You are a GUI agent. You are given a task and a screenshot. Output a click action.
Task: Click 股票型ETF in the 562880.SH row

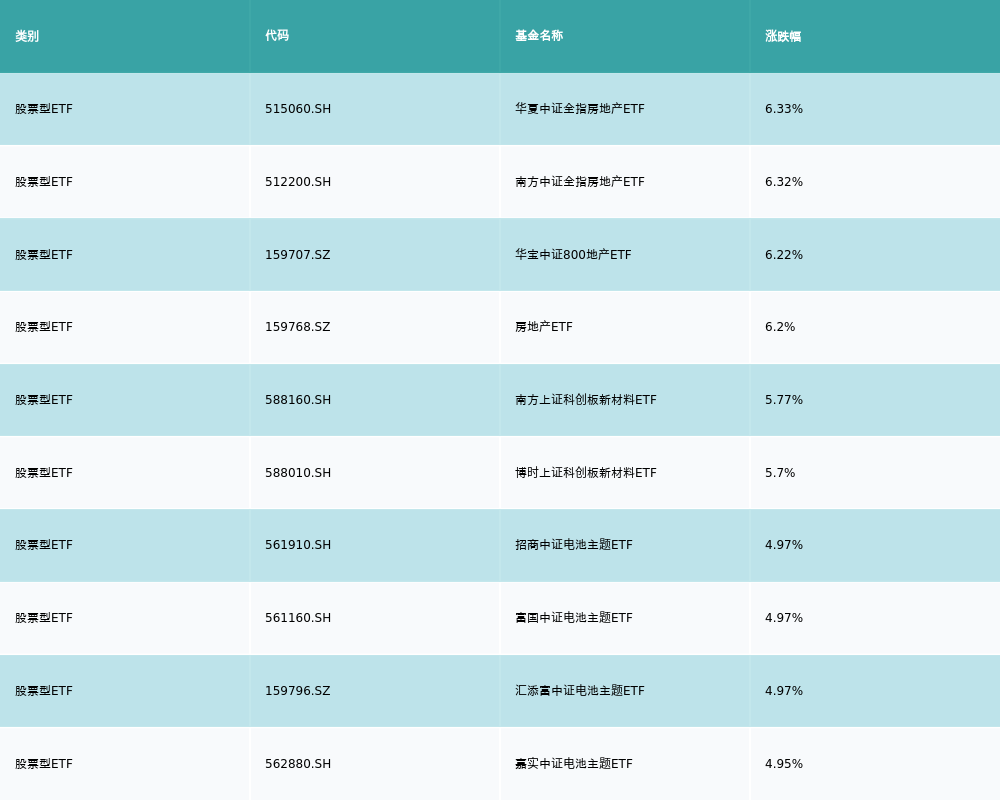(44, 764)
